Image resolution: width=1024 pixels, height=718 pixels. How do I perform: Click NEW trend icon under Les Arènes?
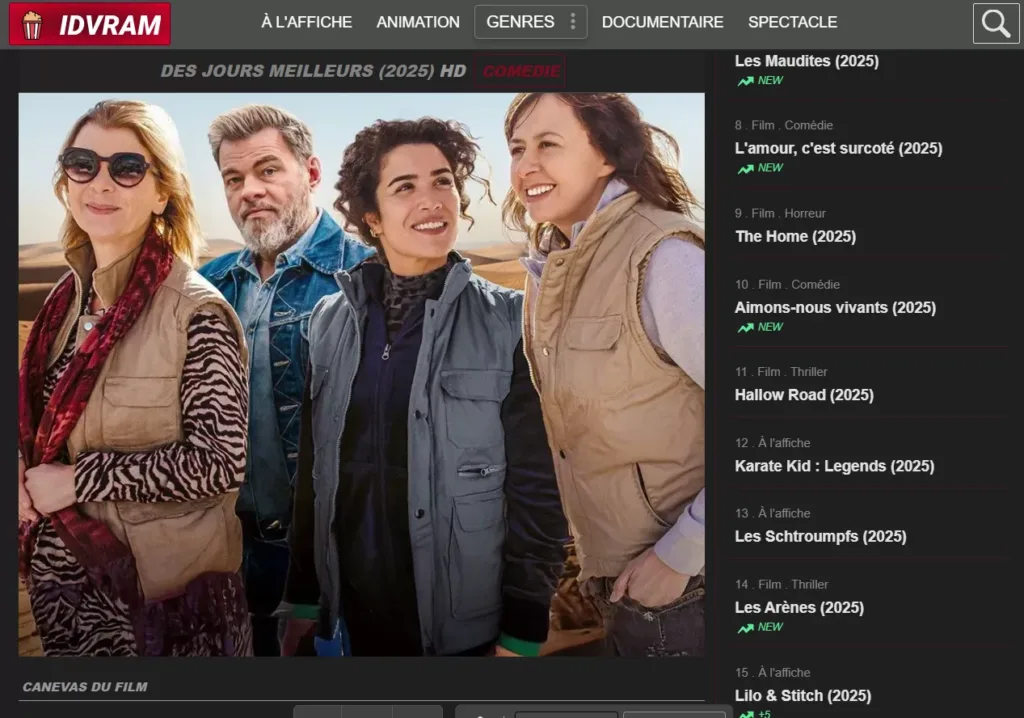coord(746,628)
